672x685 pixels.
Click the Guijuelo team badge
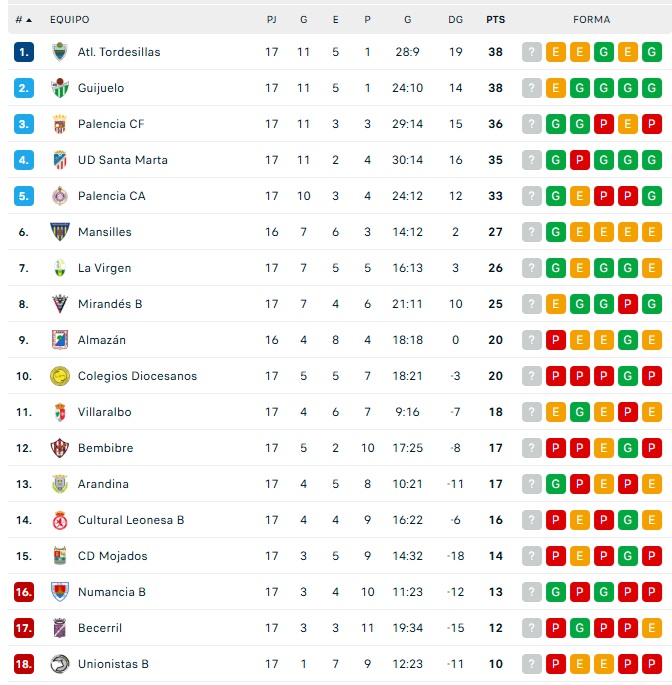pyautogui.click(x=60, y=88)
